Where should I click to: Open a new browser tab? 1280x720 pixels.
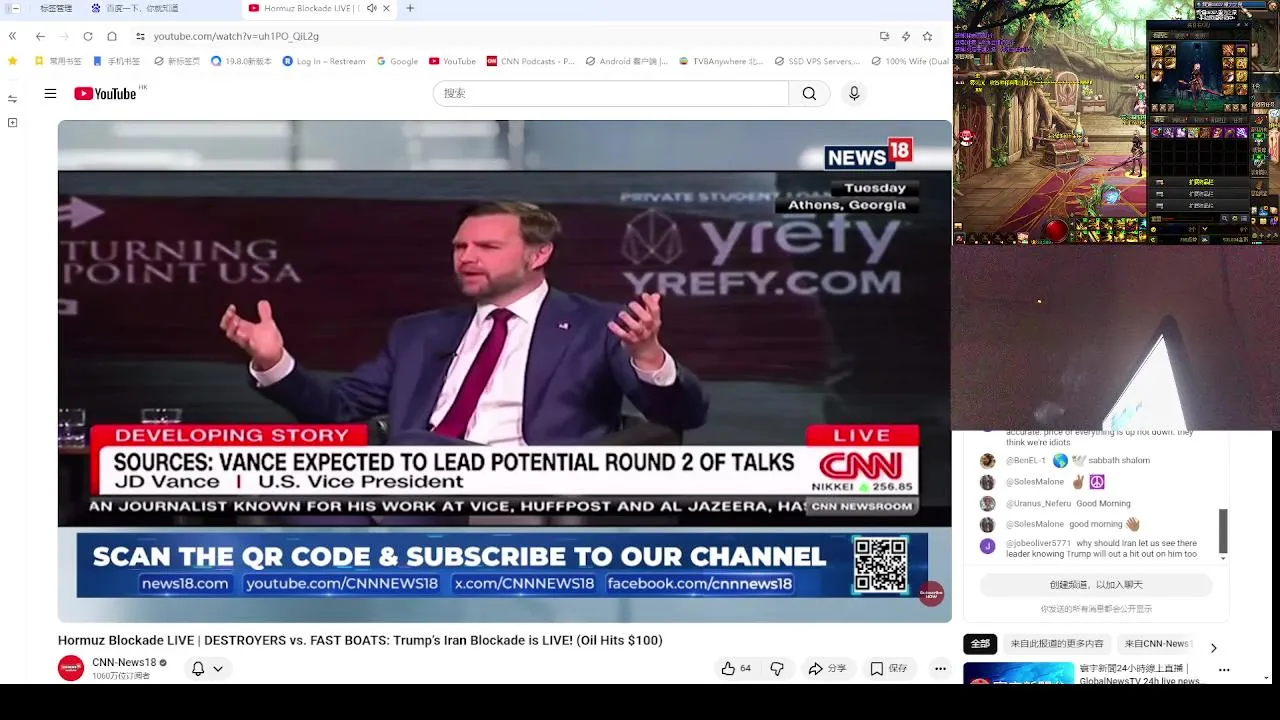410,8
